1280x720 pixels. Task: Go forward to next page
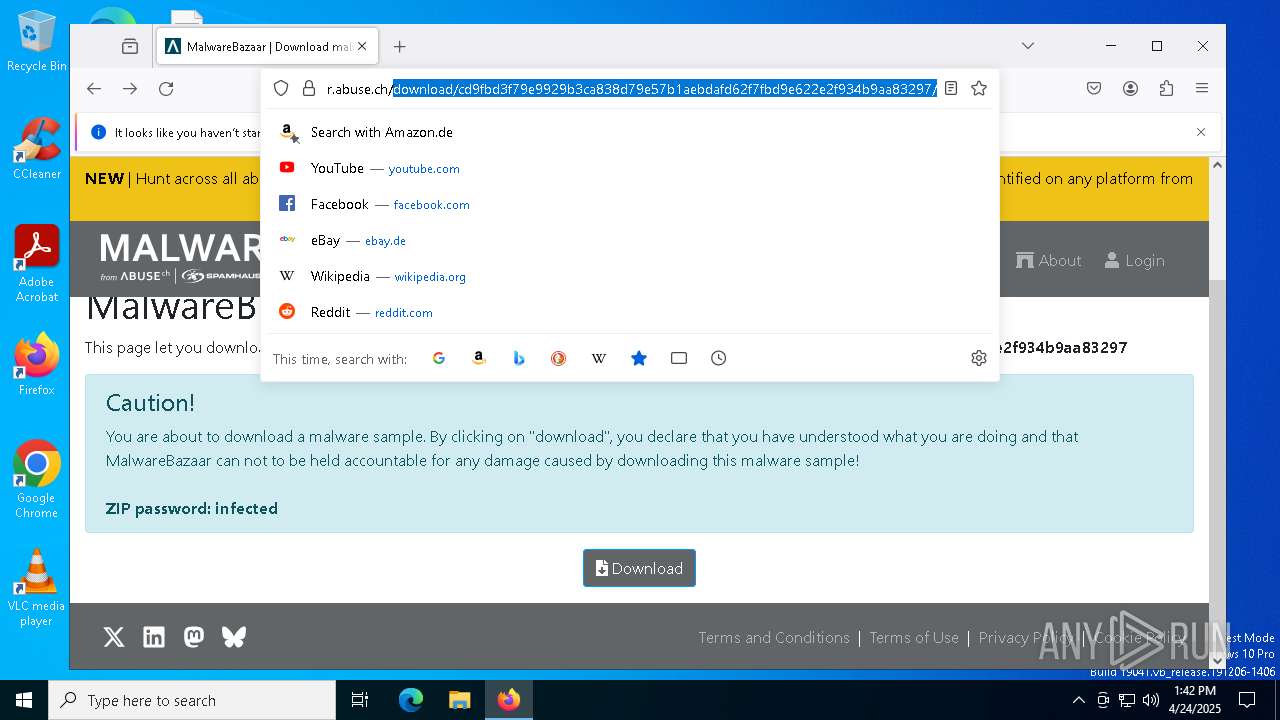[130, 88]
